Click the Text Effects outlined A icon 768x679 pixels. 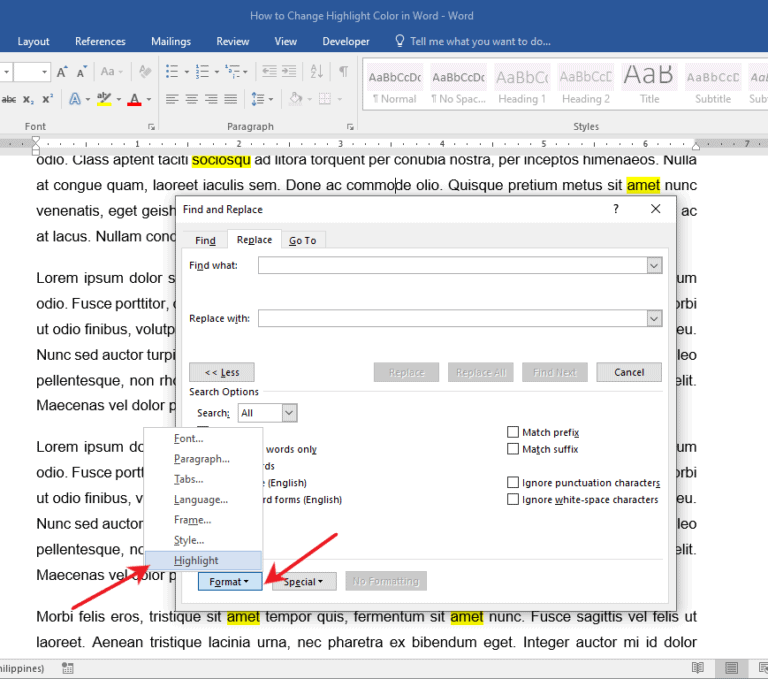(x=75, y=99)
